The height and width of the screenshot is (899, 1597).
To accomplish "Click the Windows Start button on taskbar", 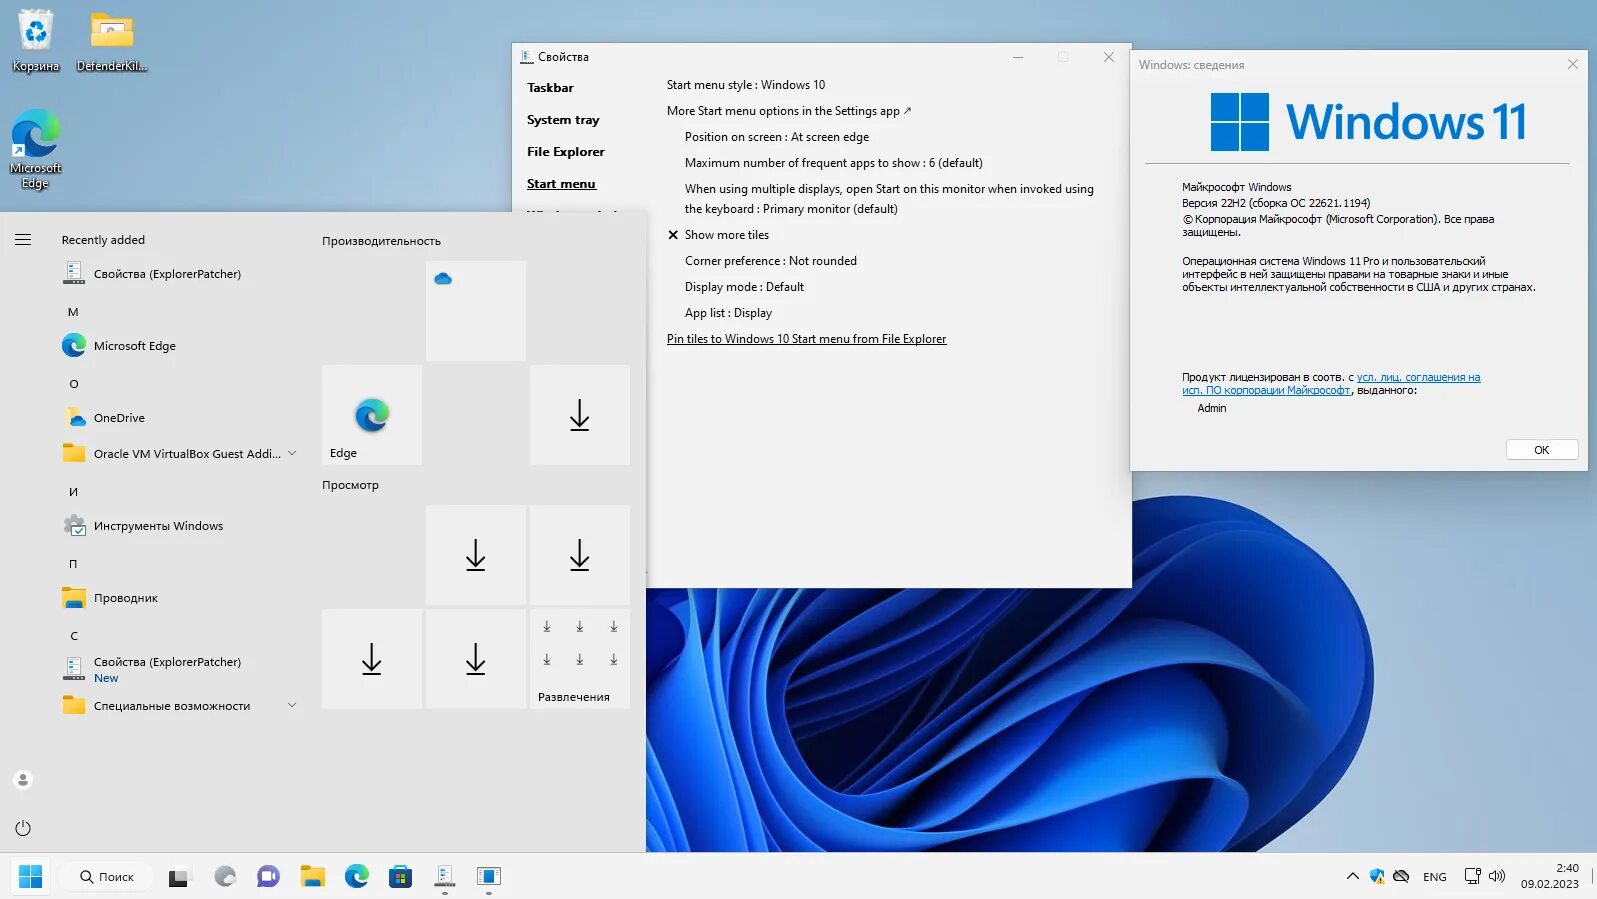I will [x=31, y=876].
